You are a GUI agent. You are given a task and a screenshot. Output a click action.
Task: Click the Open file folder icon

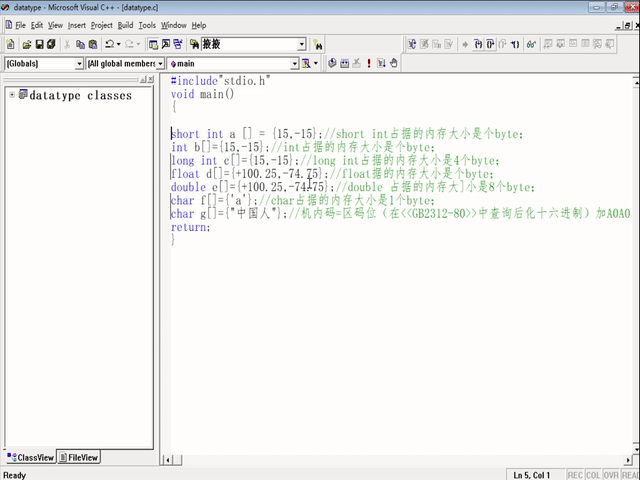coord(27,44)
